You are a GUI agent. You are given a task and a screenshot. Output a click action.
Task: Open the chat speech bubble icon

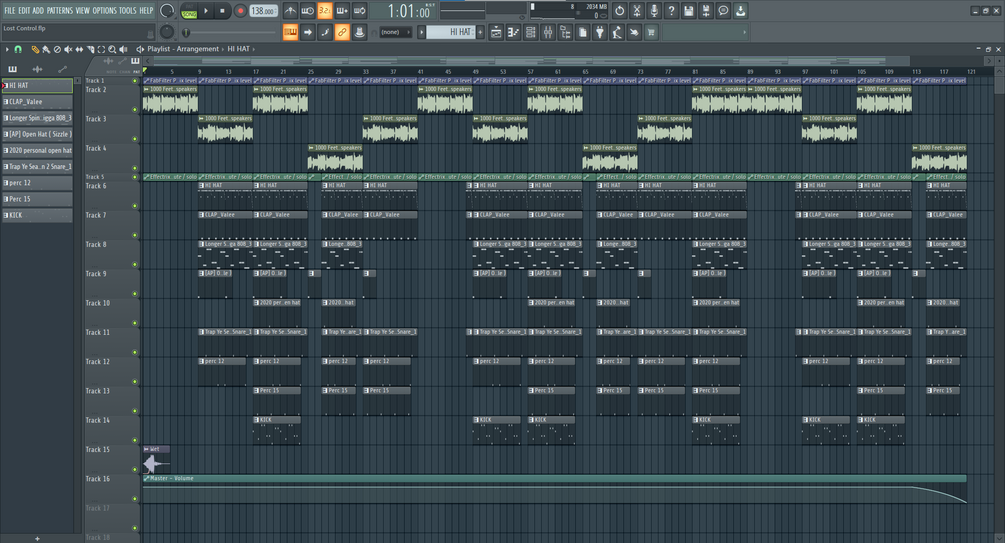pyautogui.click(x=723, y=11)
